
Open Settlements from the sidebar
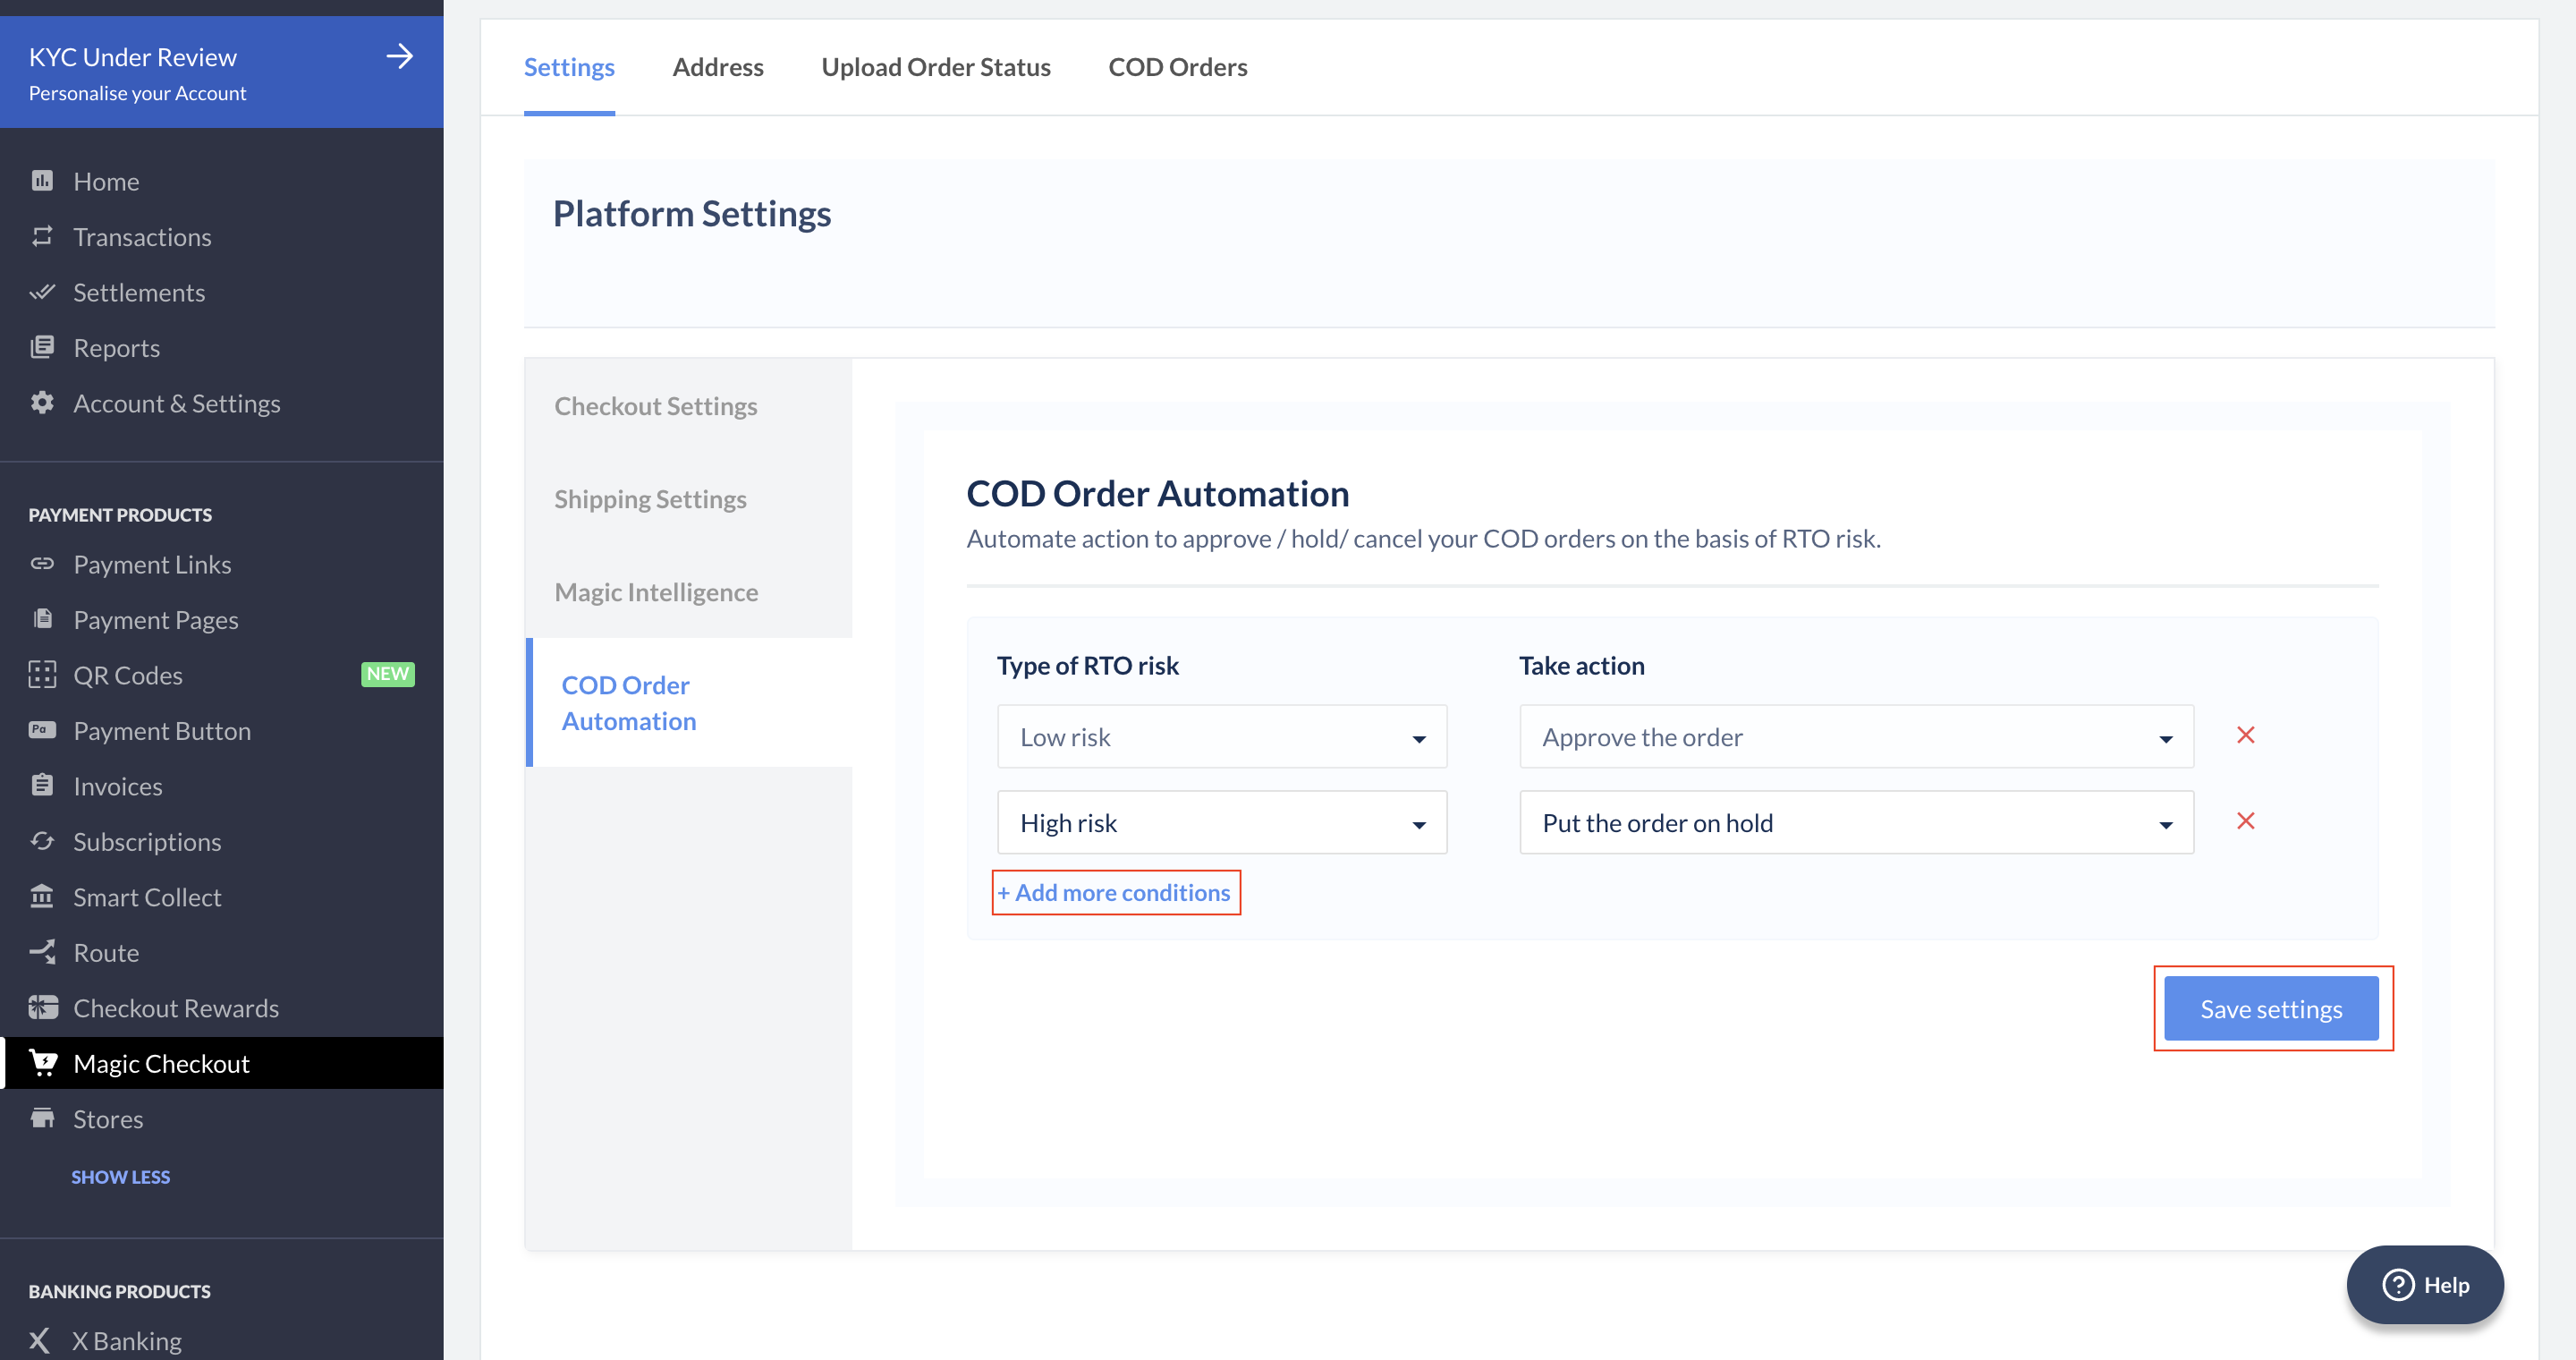[43, 292]
